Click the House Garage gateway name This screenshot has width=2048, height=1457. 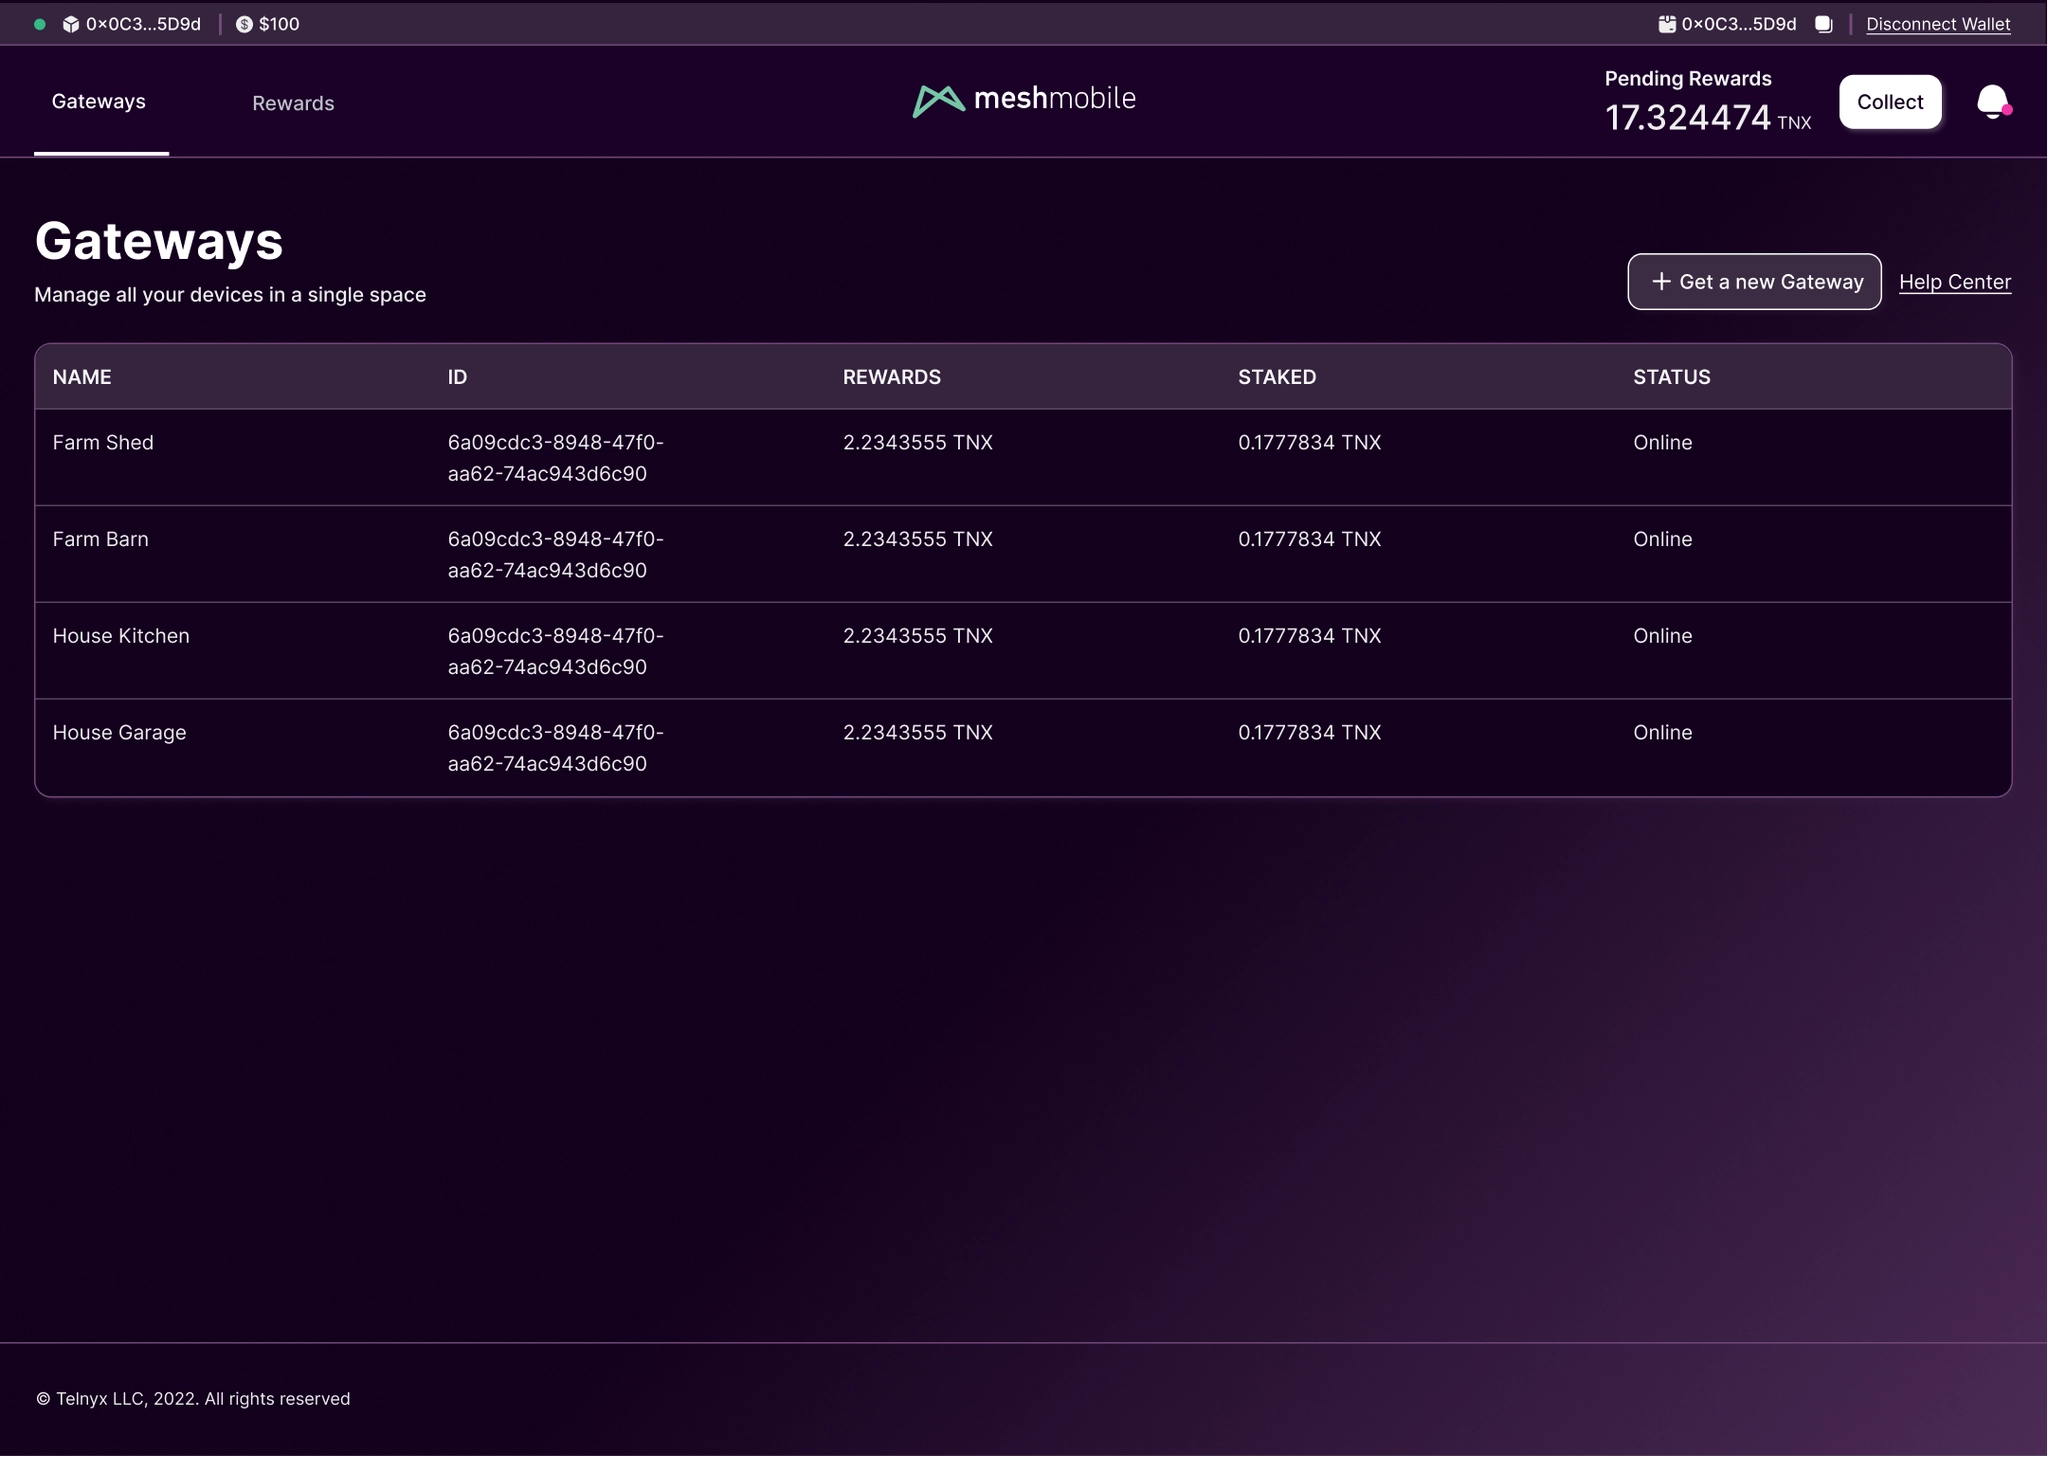point(119,733)
